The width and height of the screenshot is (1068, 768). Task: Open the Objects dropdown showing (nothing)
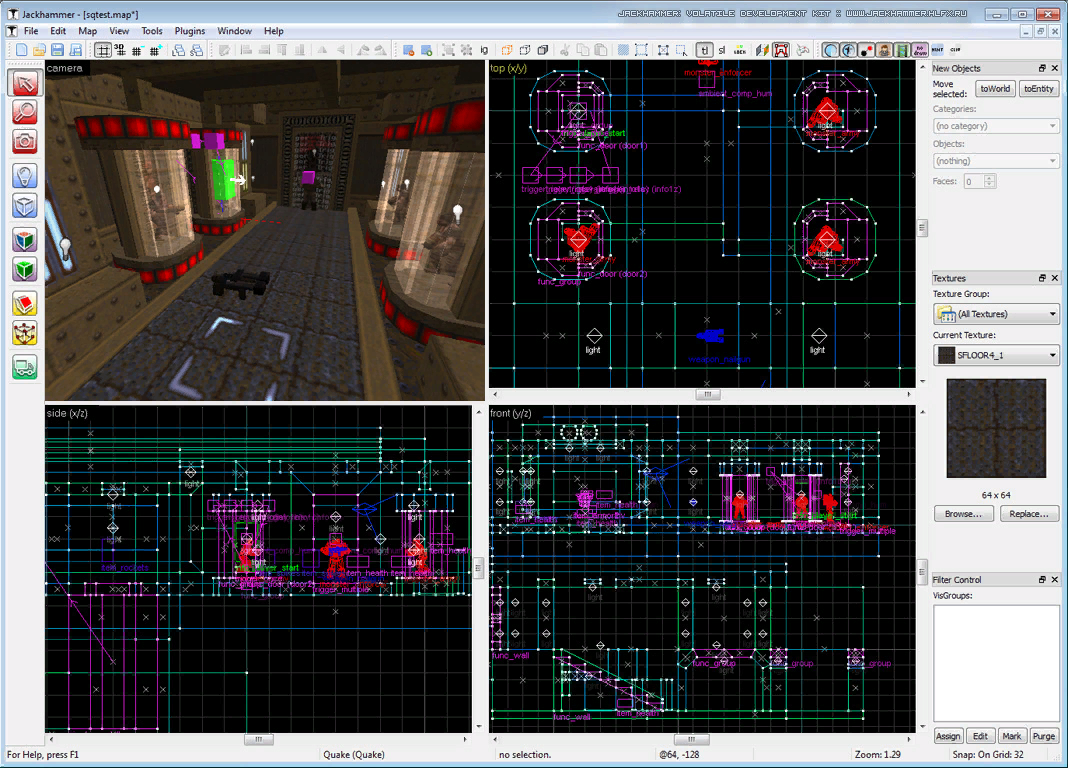pyautogui.click(x=996, y=161)
